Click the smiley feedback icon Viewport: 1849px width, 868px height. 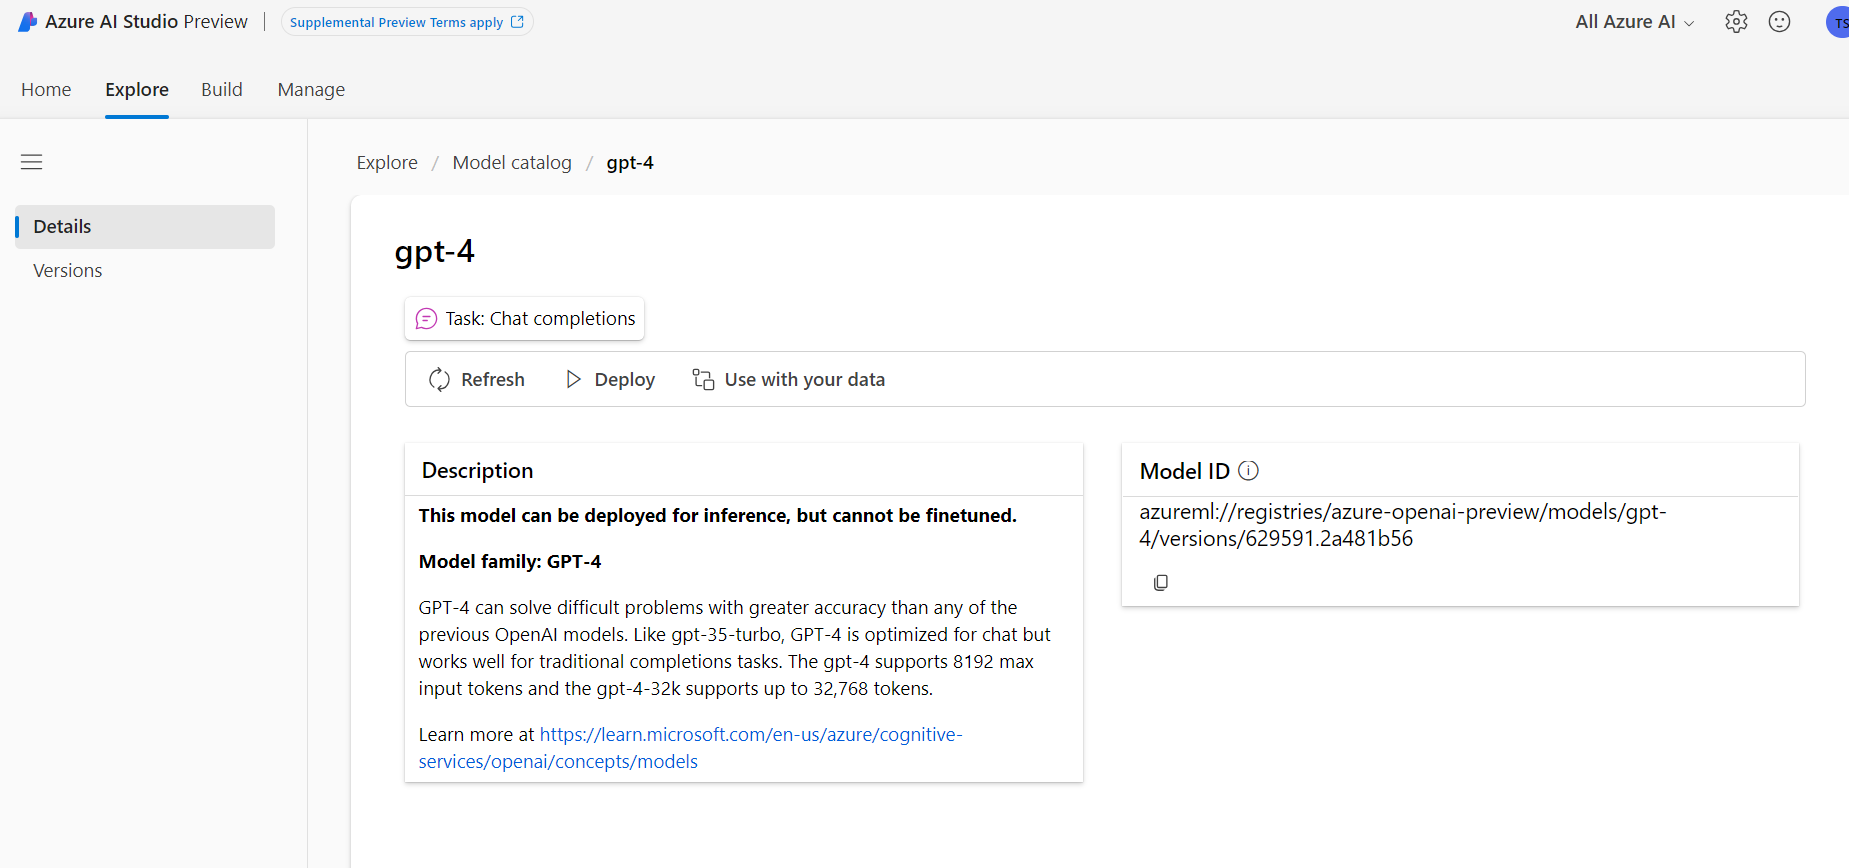point(1779,22)
